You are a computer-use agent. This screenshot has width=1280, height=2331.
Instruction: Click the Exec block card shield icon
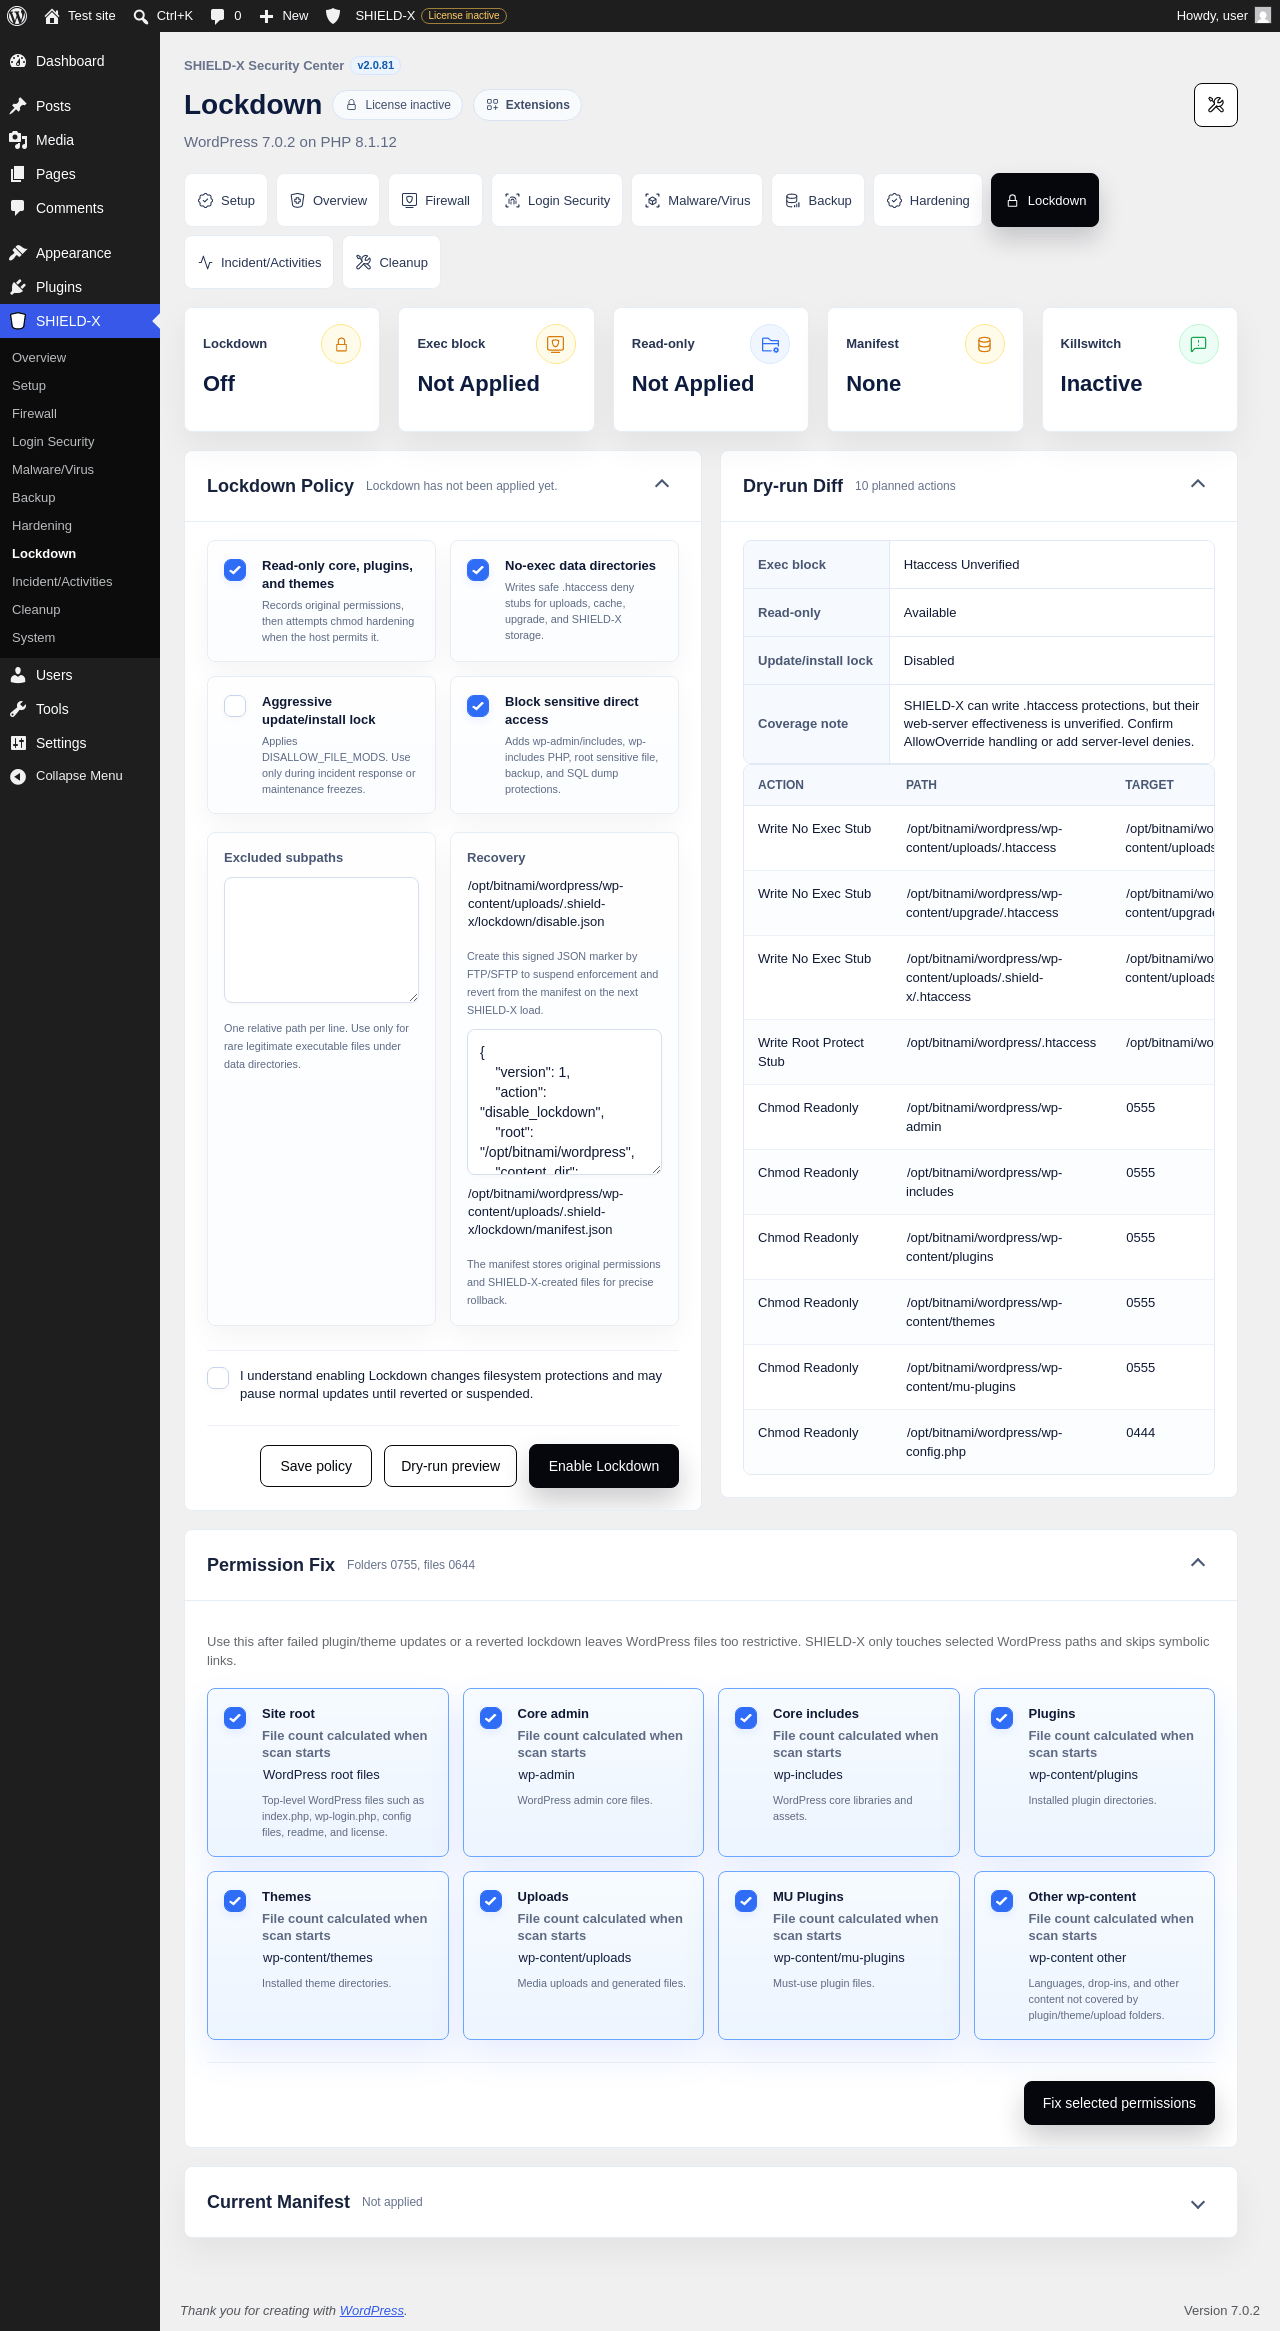(556, 344)
